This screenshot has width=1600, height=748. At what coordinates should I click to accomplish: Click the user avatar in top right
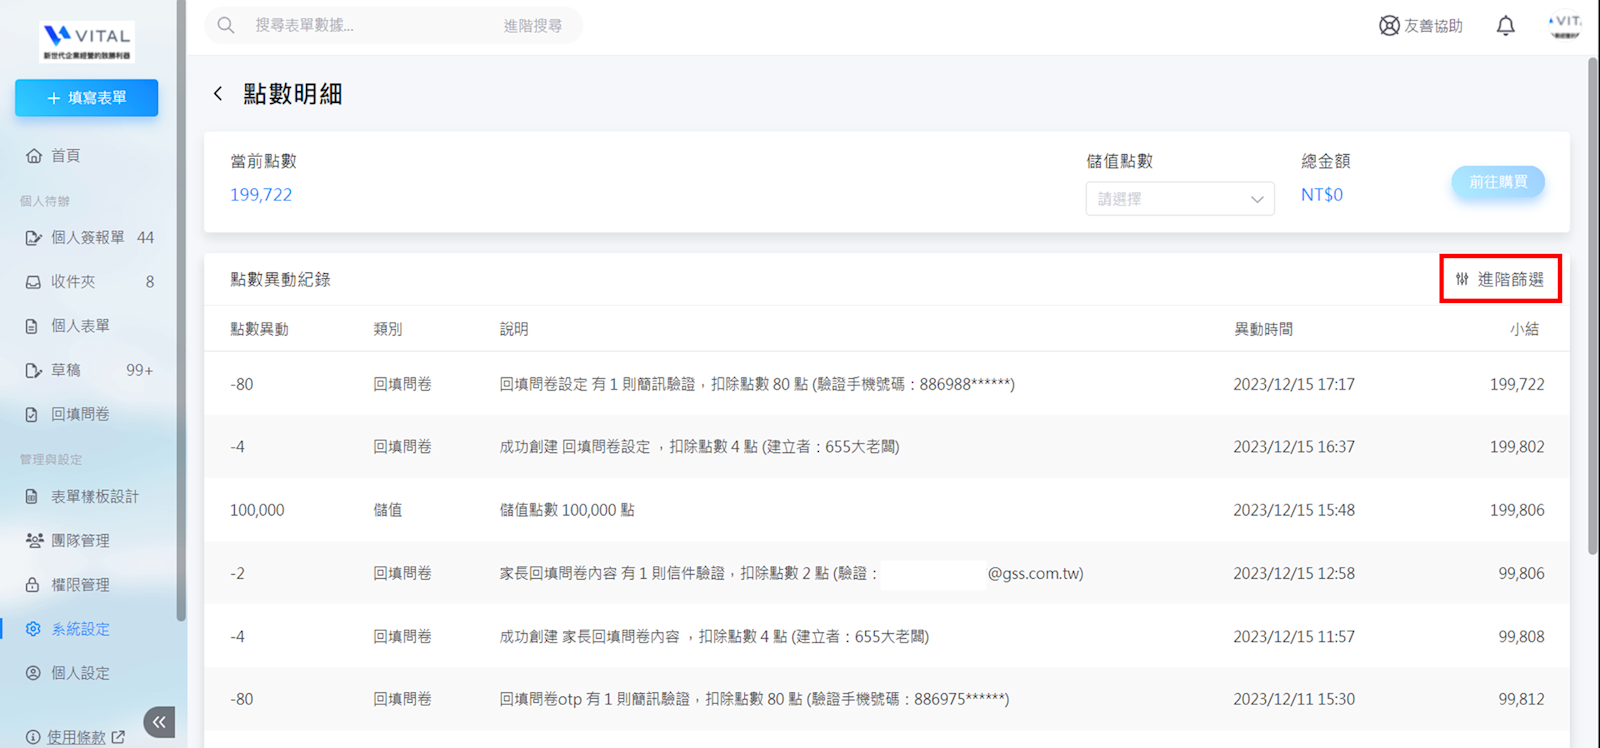[x=1564, y=26]
